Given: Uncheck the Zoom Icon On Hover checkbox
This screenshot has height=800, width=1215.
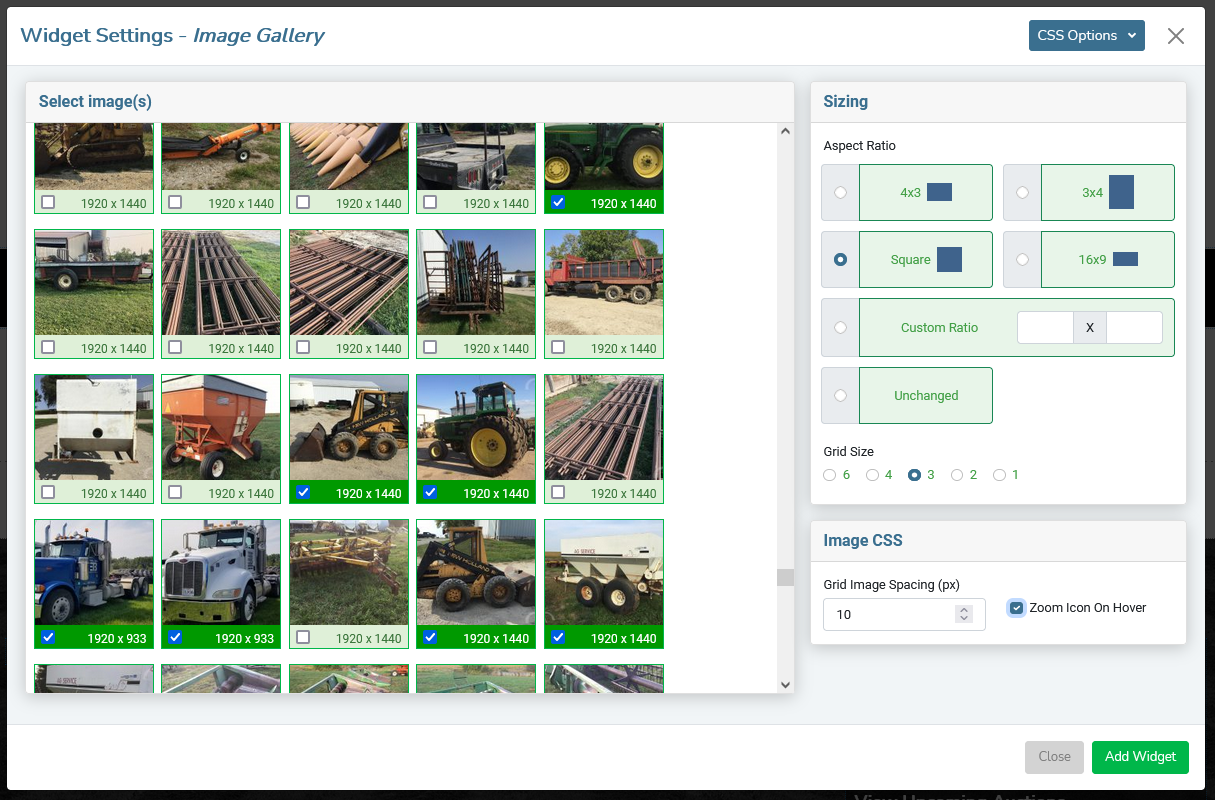Looking at the screenshot, I should point(1016,608).
